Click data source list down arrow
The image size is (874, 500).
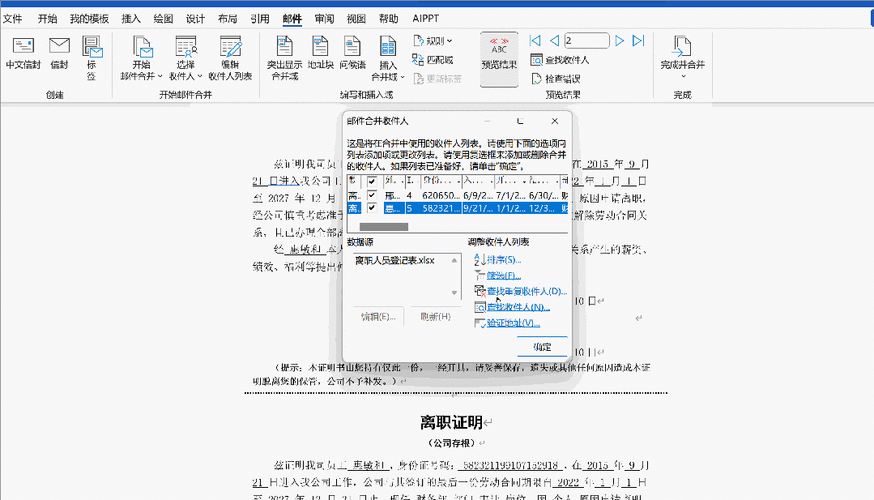click(x=454, y=293)
